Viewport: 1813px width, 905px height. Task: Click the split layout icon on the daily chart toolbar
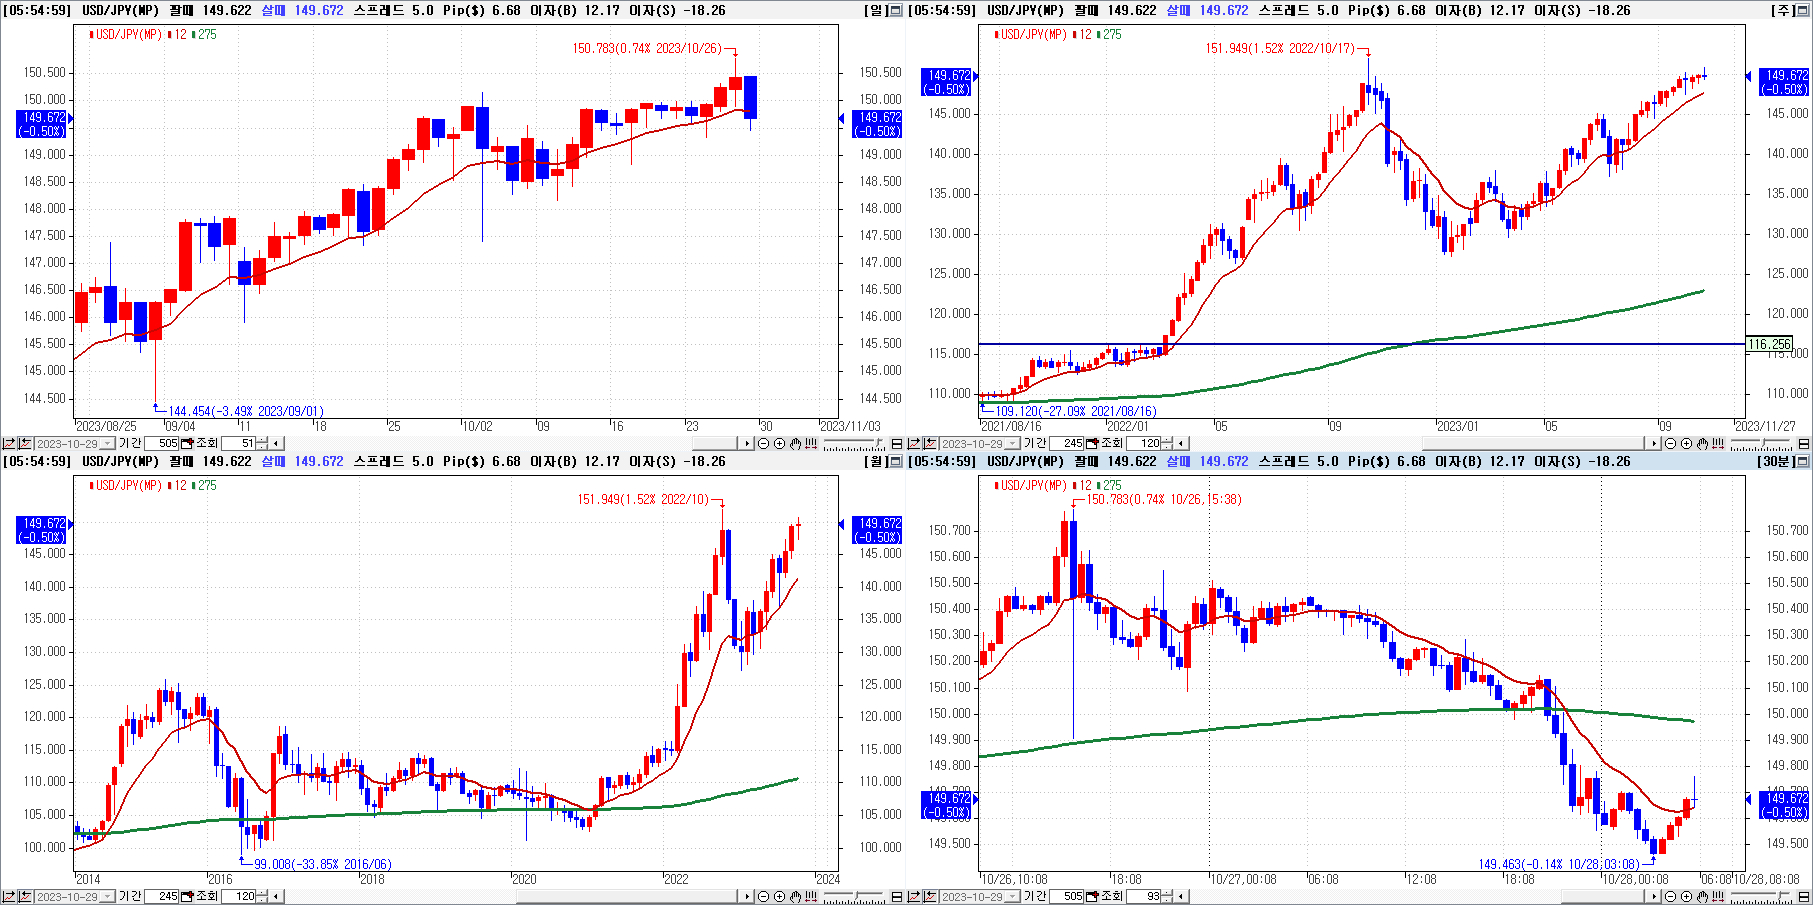tap(897, 443)
